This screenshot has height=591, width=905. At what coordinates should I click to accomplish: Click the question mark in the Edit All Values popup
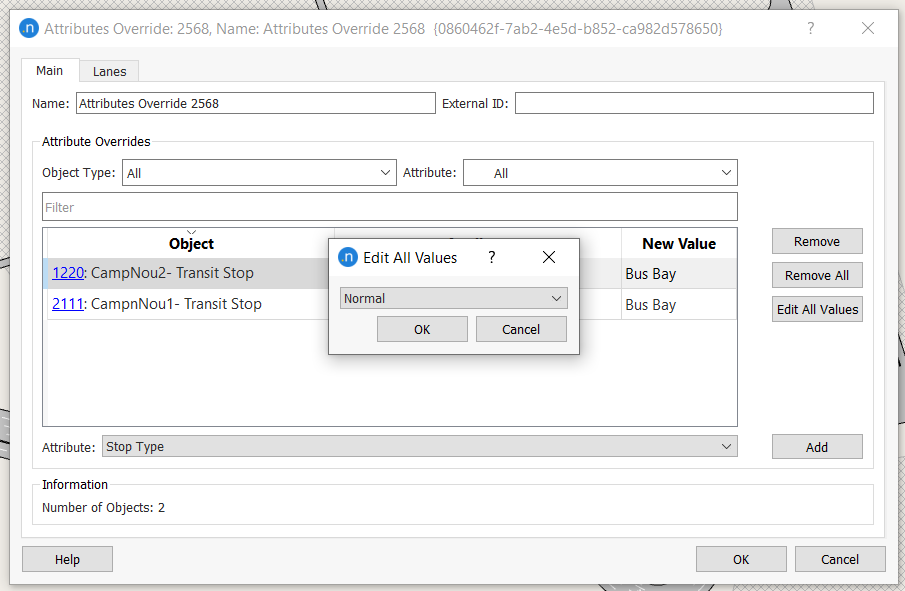[x=491, y=257]
